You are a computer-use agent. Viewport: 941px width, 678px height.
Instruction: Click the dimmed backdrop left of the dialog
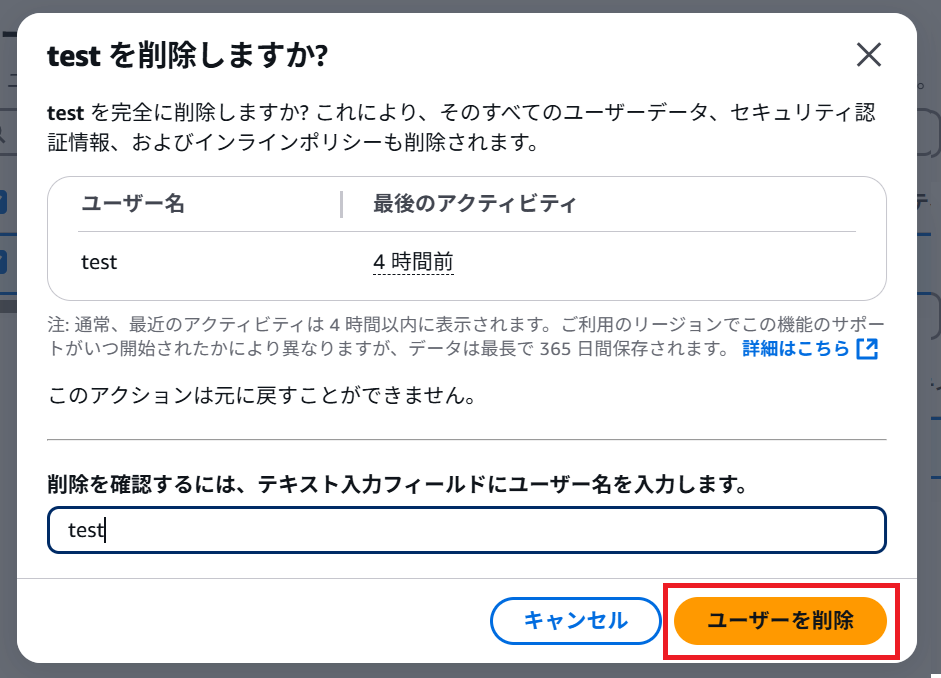[x=8, y=450]
